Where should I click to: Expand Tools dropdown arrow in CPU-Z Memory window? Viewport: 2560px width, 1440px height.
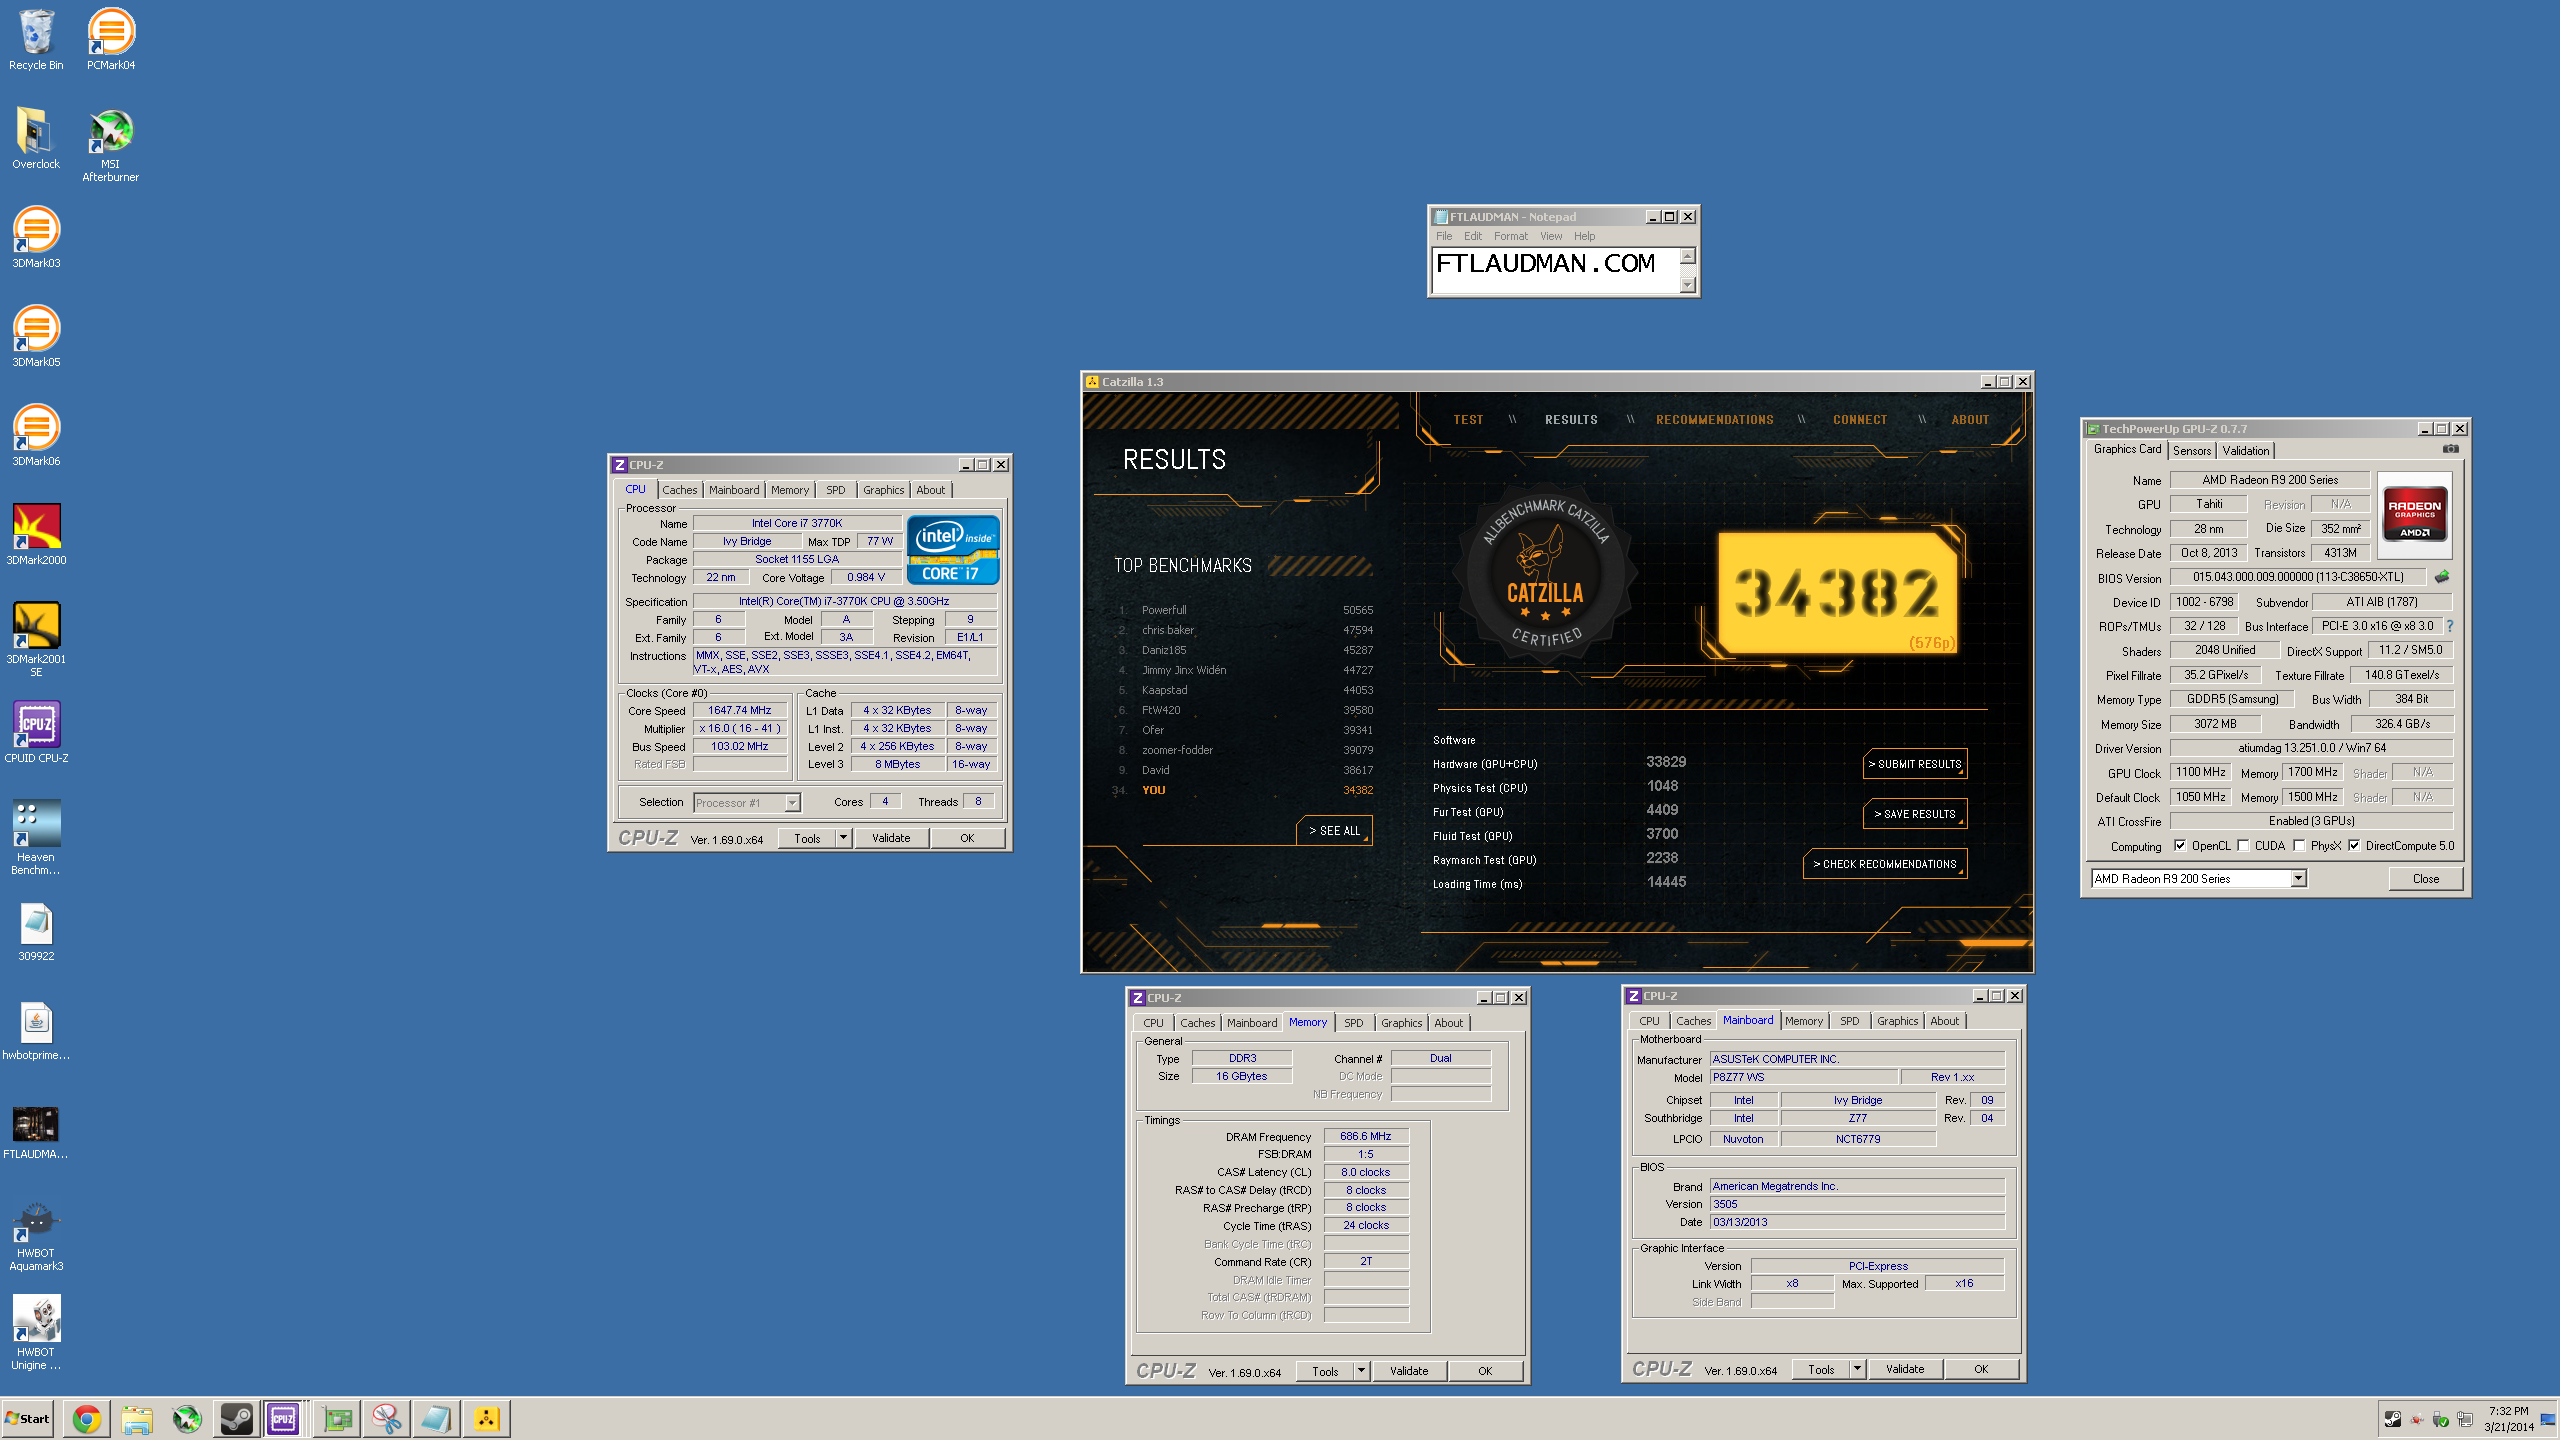click(1361, 1371)
